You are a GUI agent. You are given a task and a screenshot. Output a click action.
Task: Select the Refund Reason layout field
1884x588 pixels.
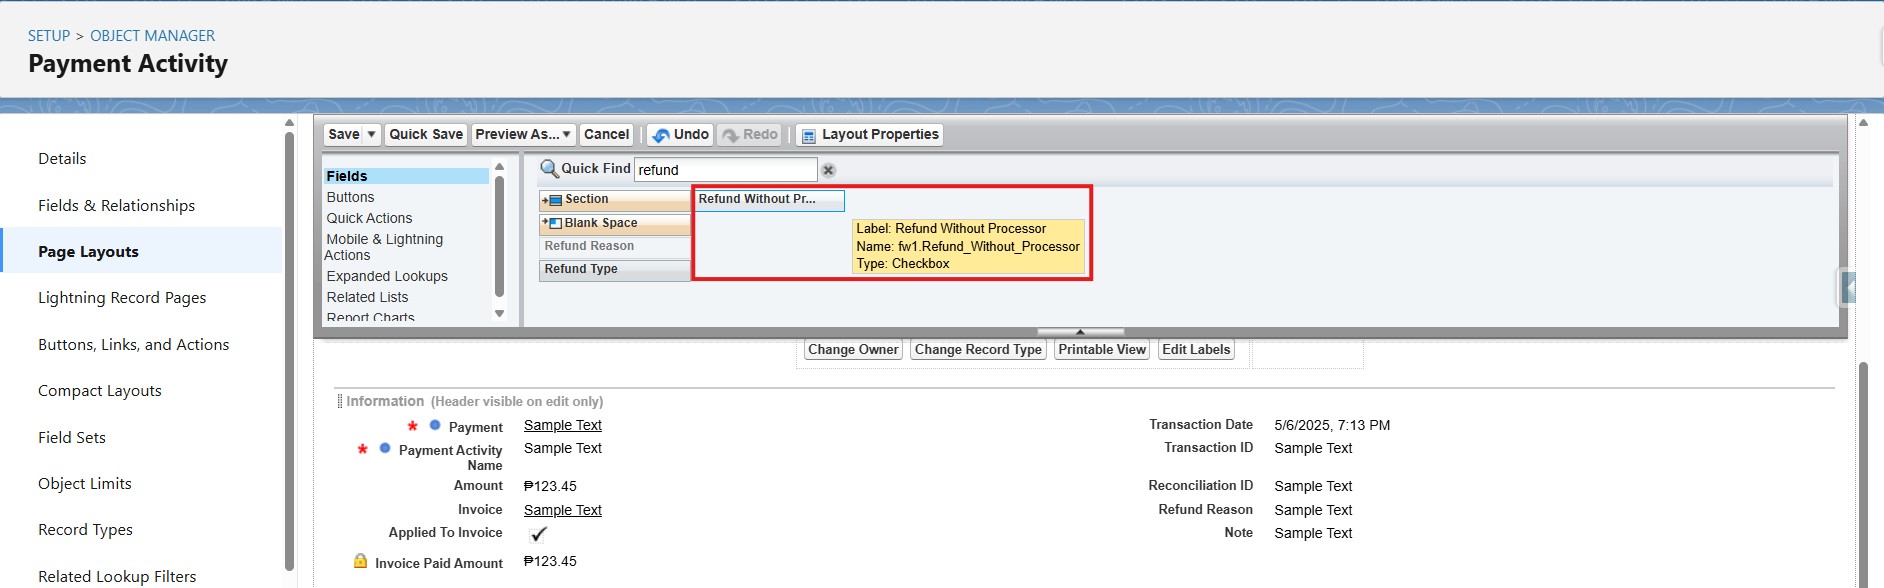click(x=1205, y=510)
